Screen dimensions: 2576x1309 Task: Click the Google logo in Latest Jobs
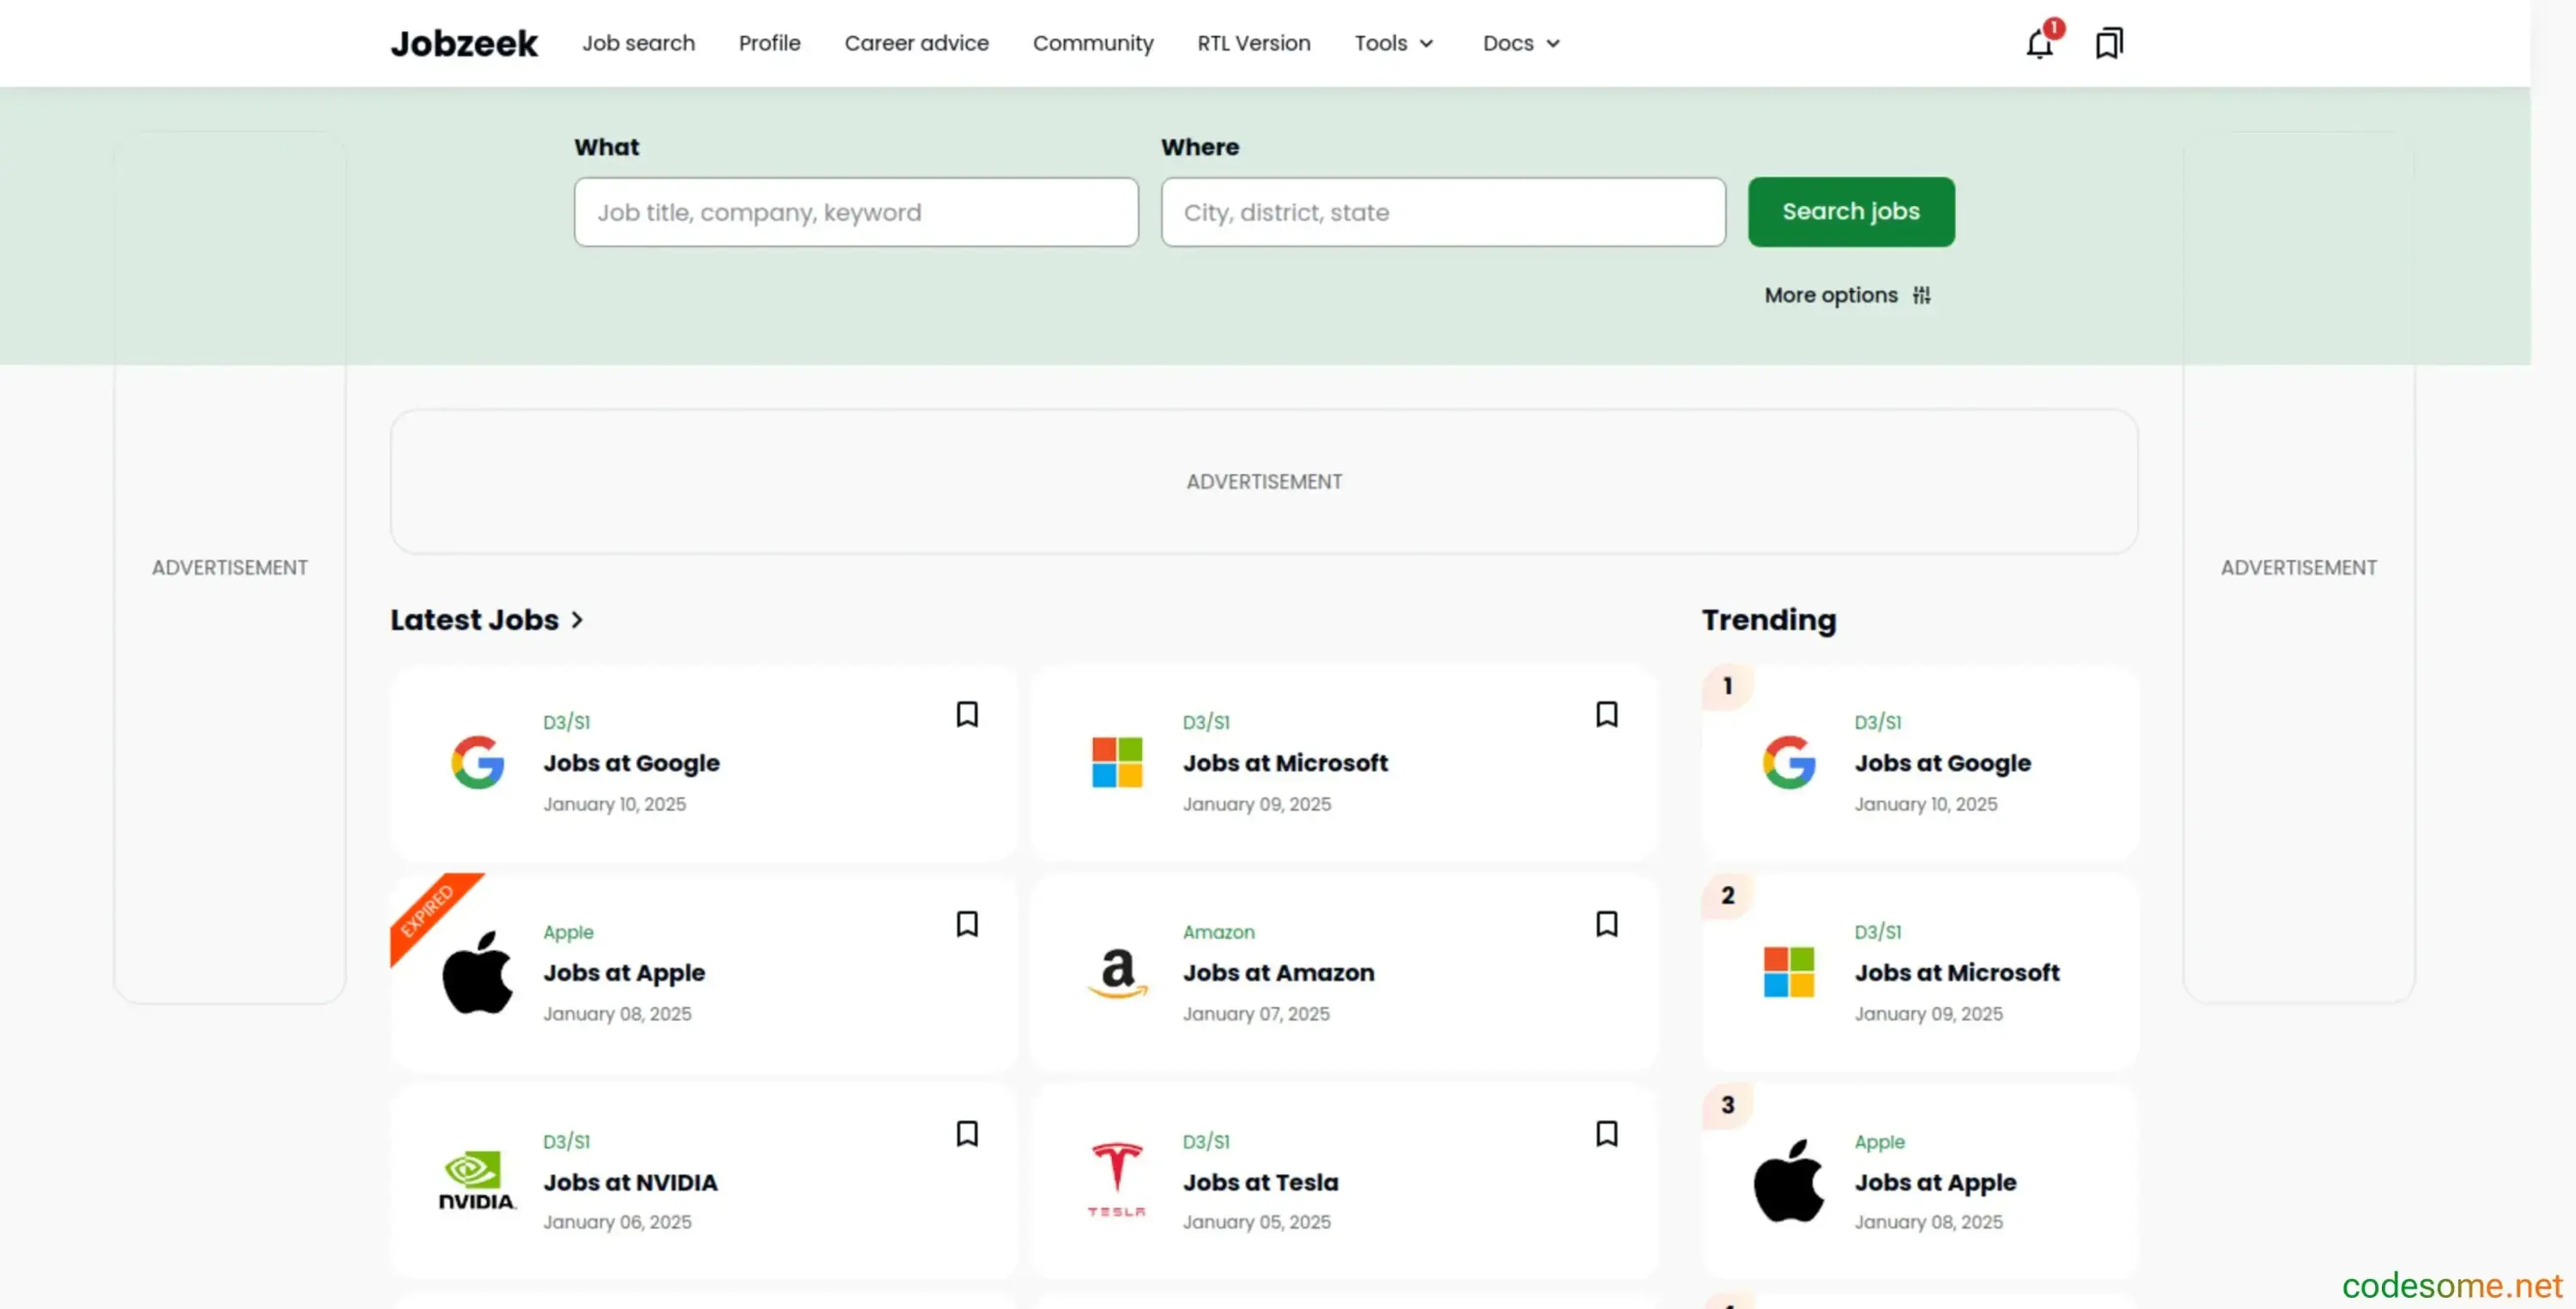(x=477, y=762)
